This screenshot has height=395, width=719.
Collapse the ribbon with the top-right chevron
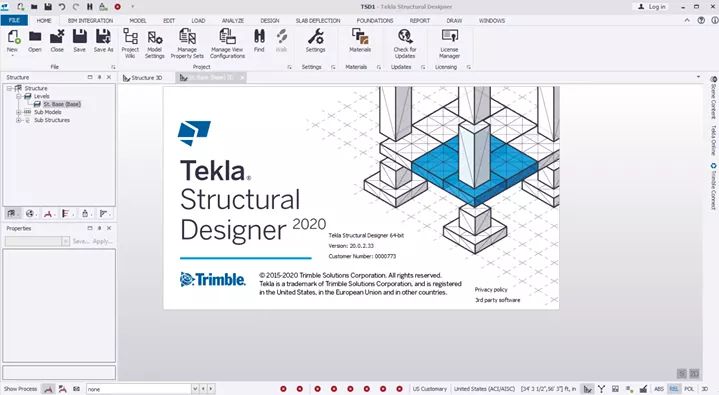click(x=687, y=21)
